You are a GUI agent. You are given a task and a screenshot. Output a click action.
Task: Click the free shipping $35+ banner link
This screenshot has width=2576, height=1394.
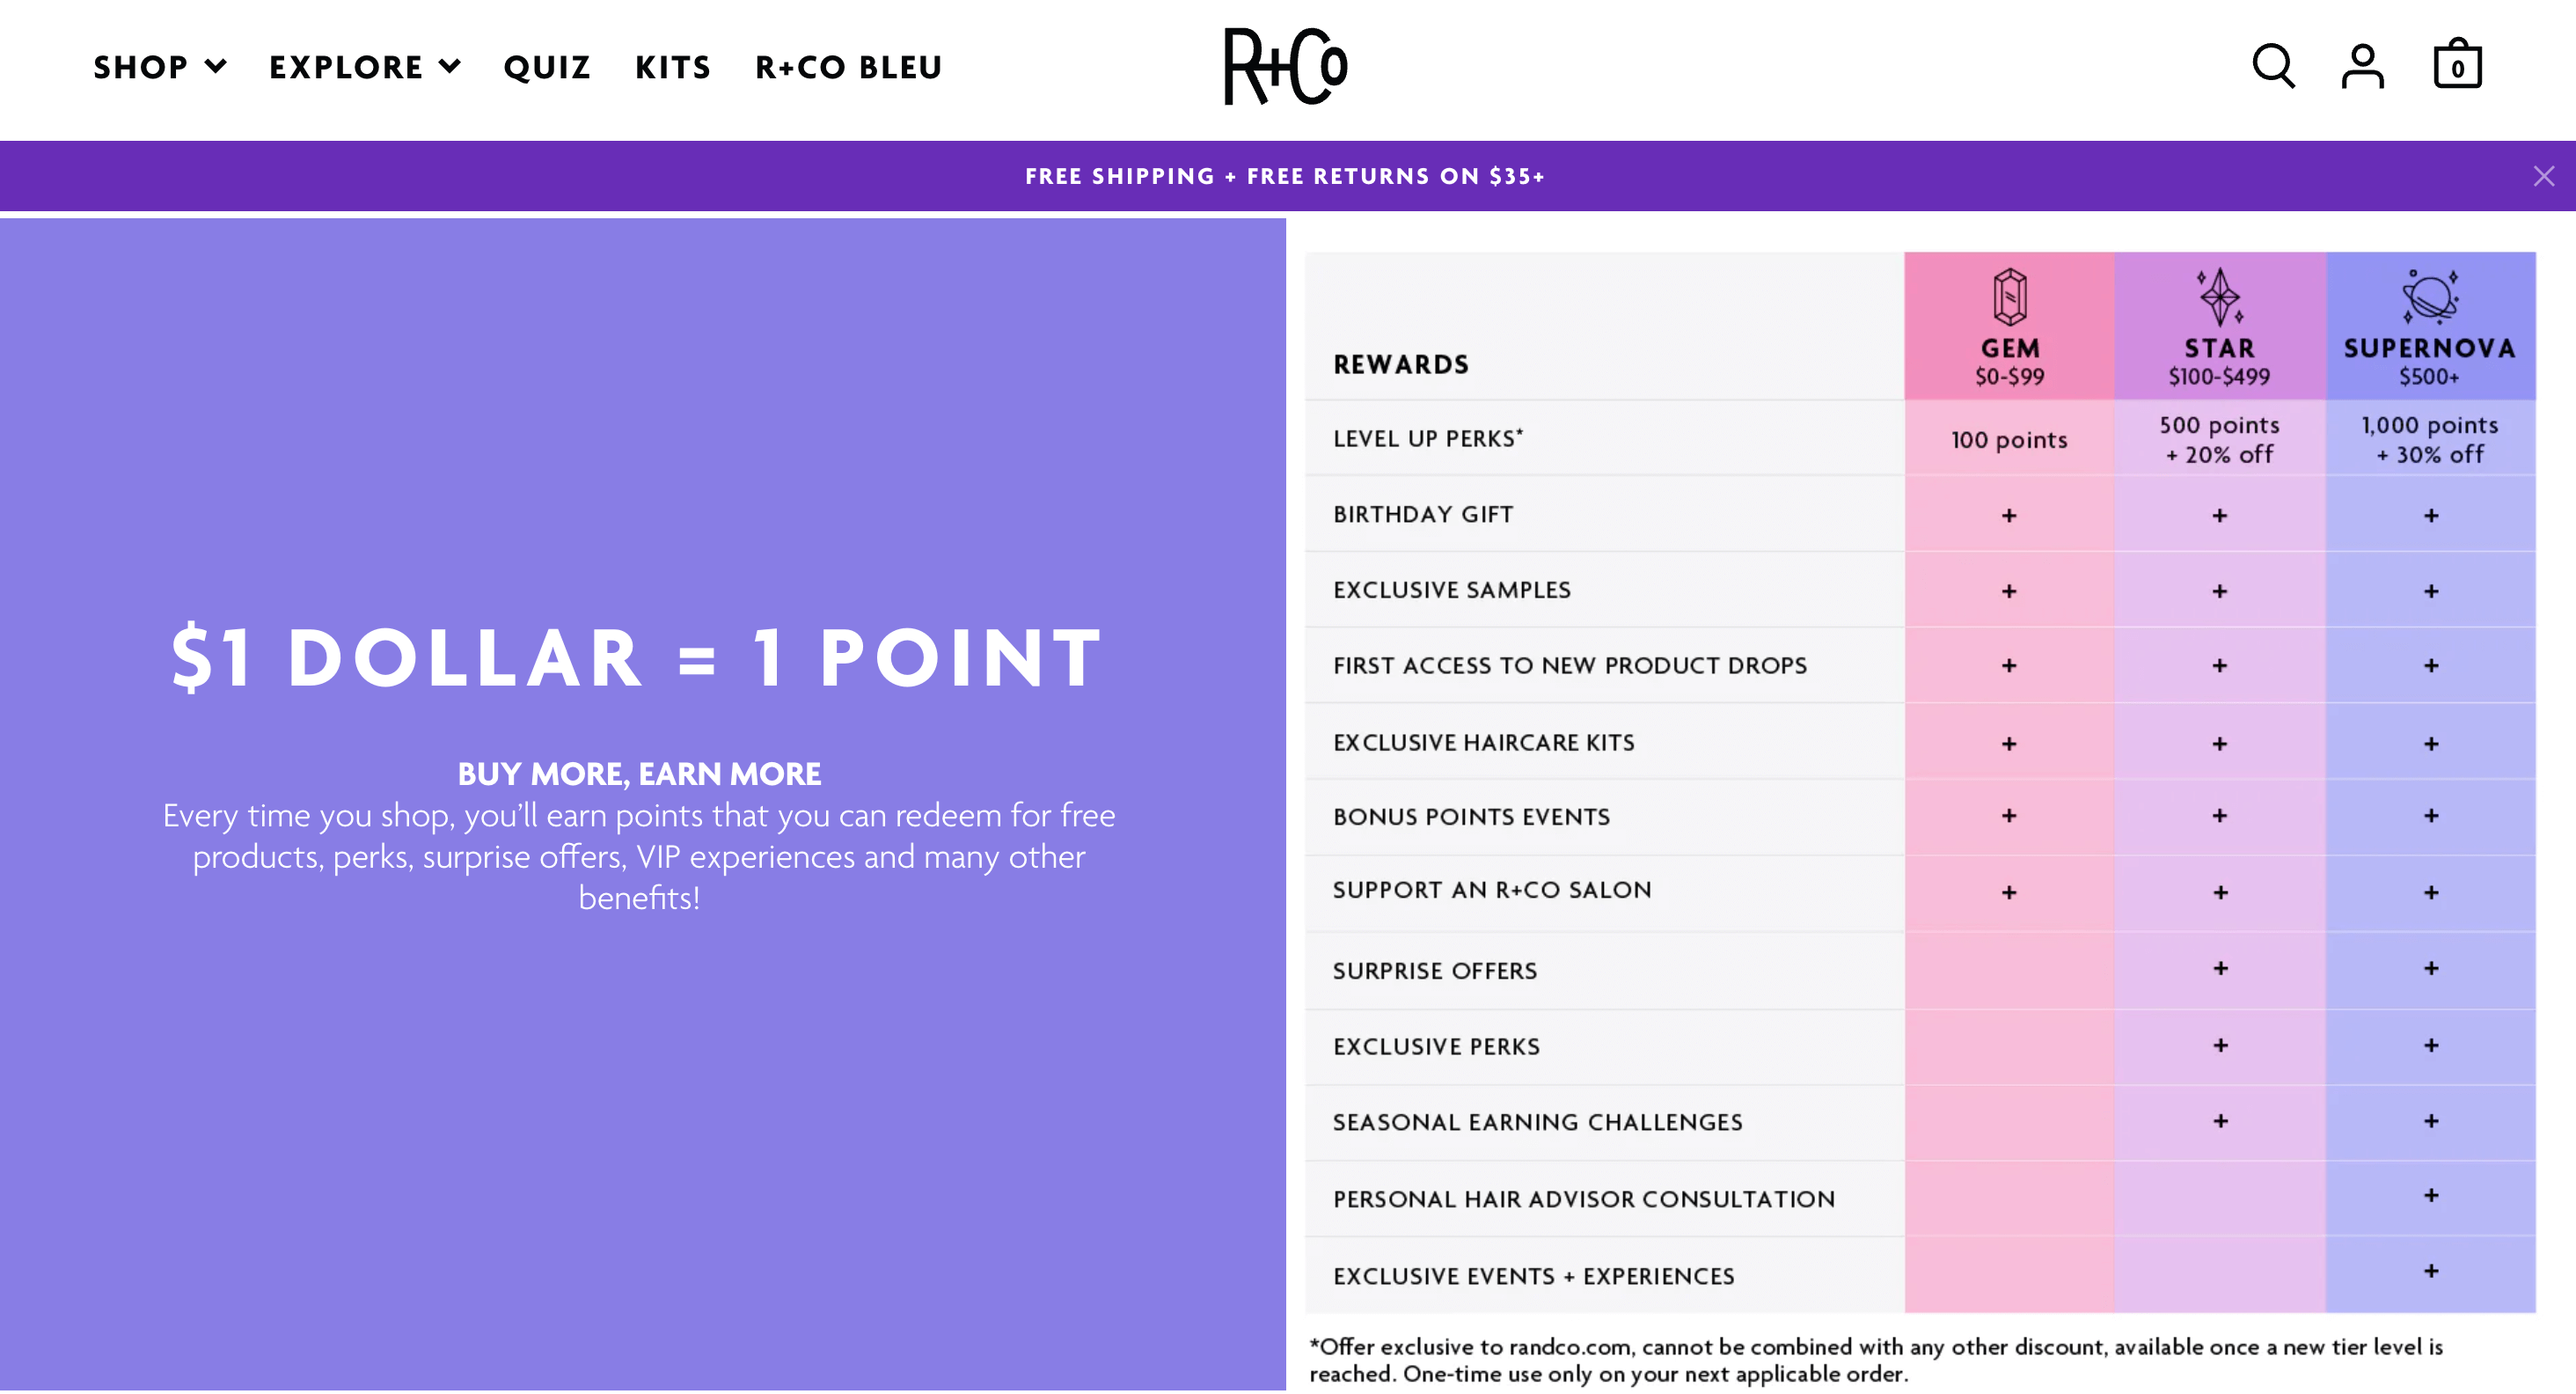click(x=1285, y=175)
